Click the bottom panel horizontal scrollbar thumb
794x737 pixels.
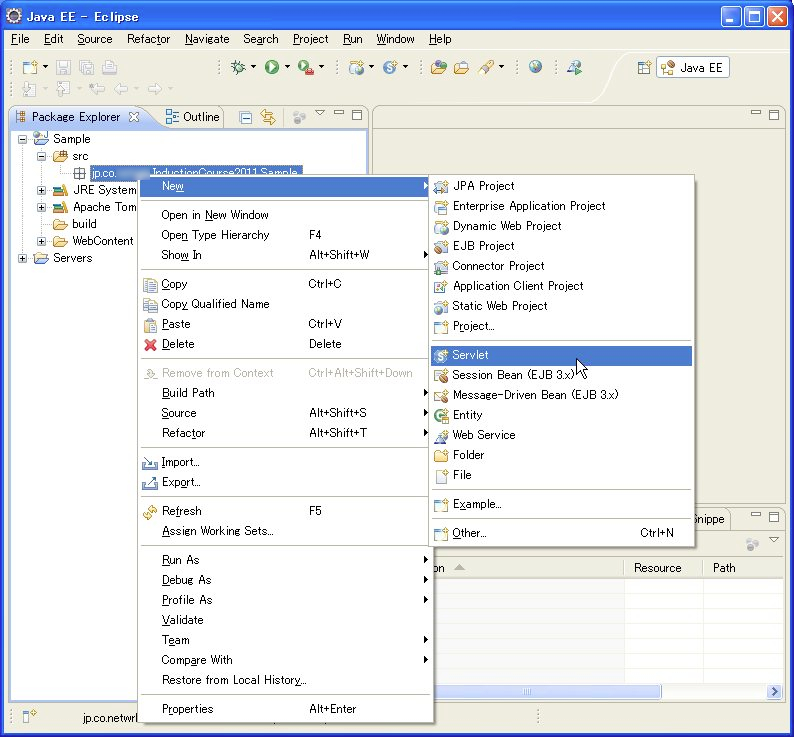(547, 691)
